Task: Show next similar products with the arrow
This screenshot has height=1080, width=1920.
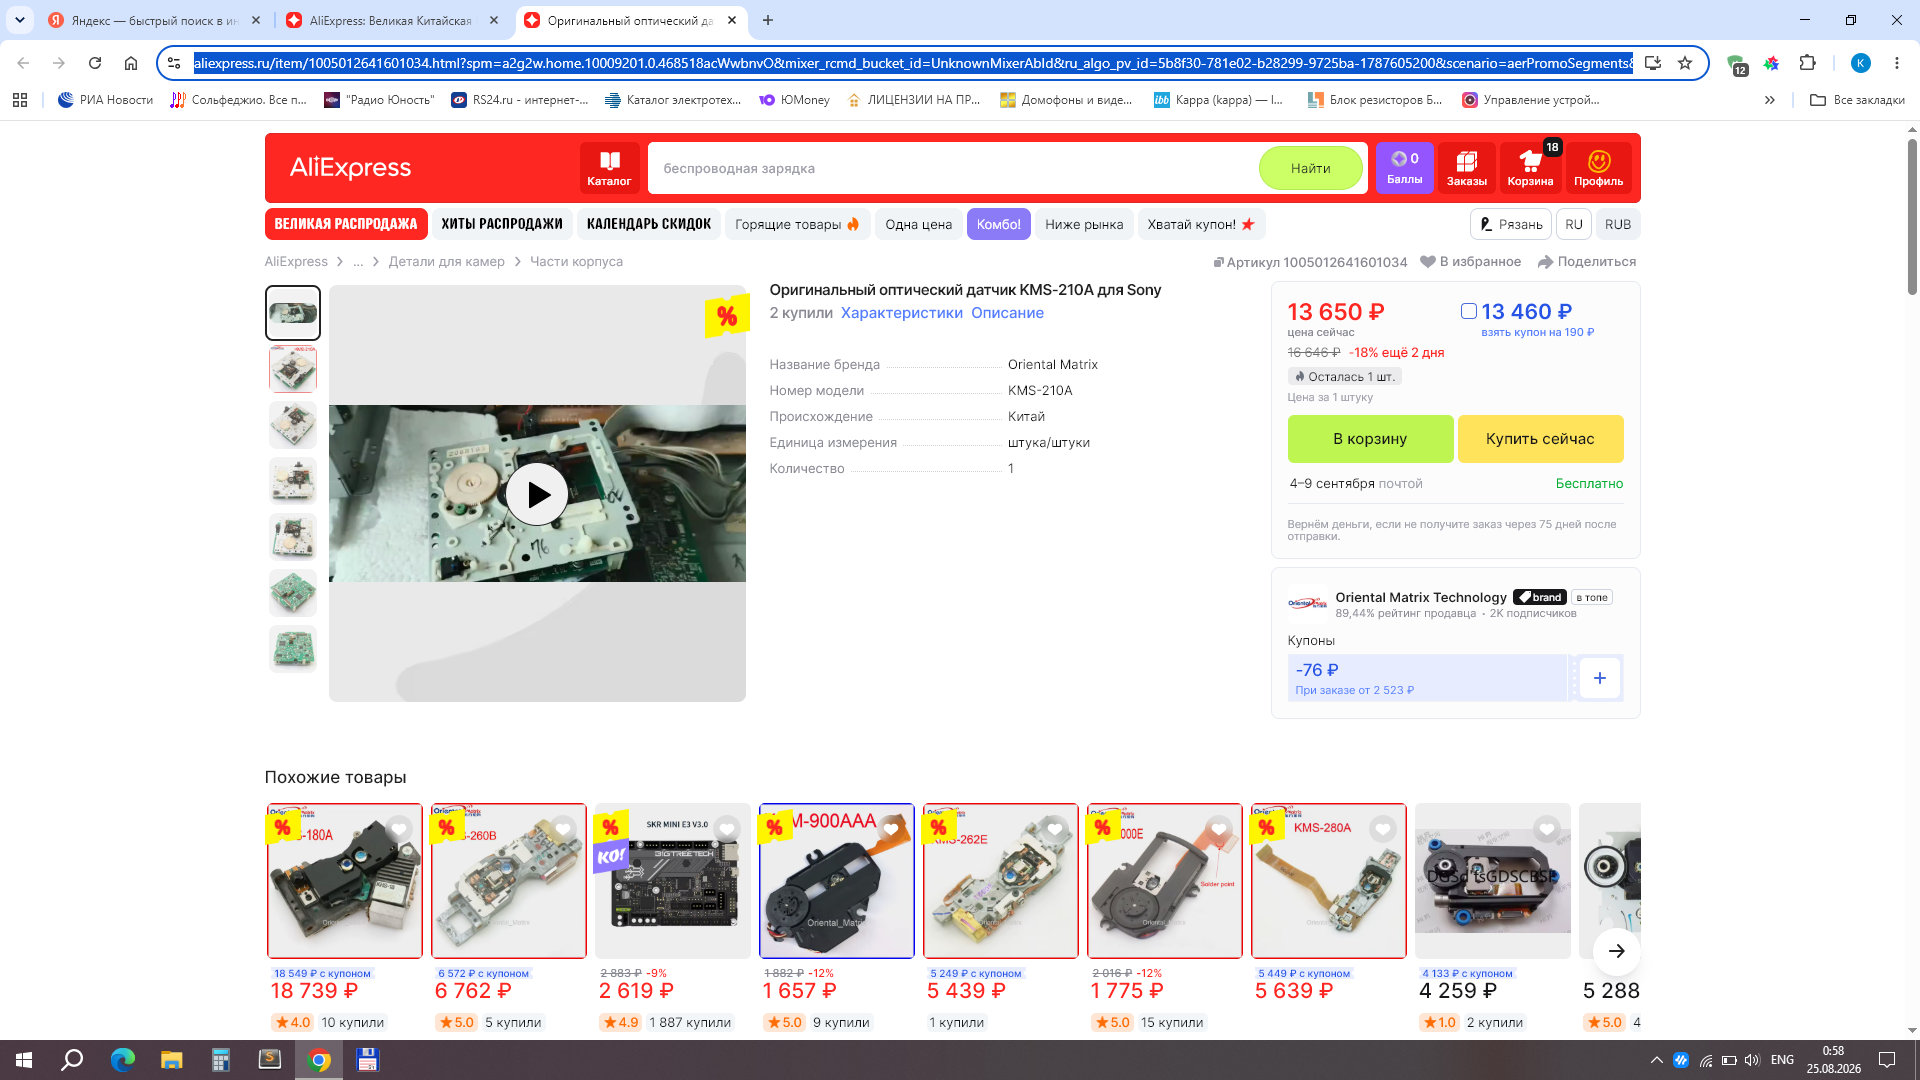Action: 1616,951
